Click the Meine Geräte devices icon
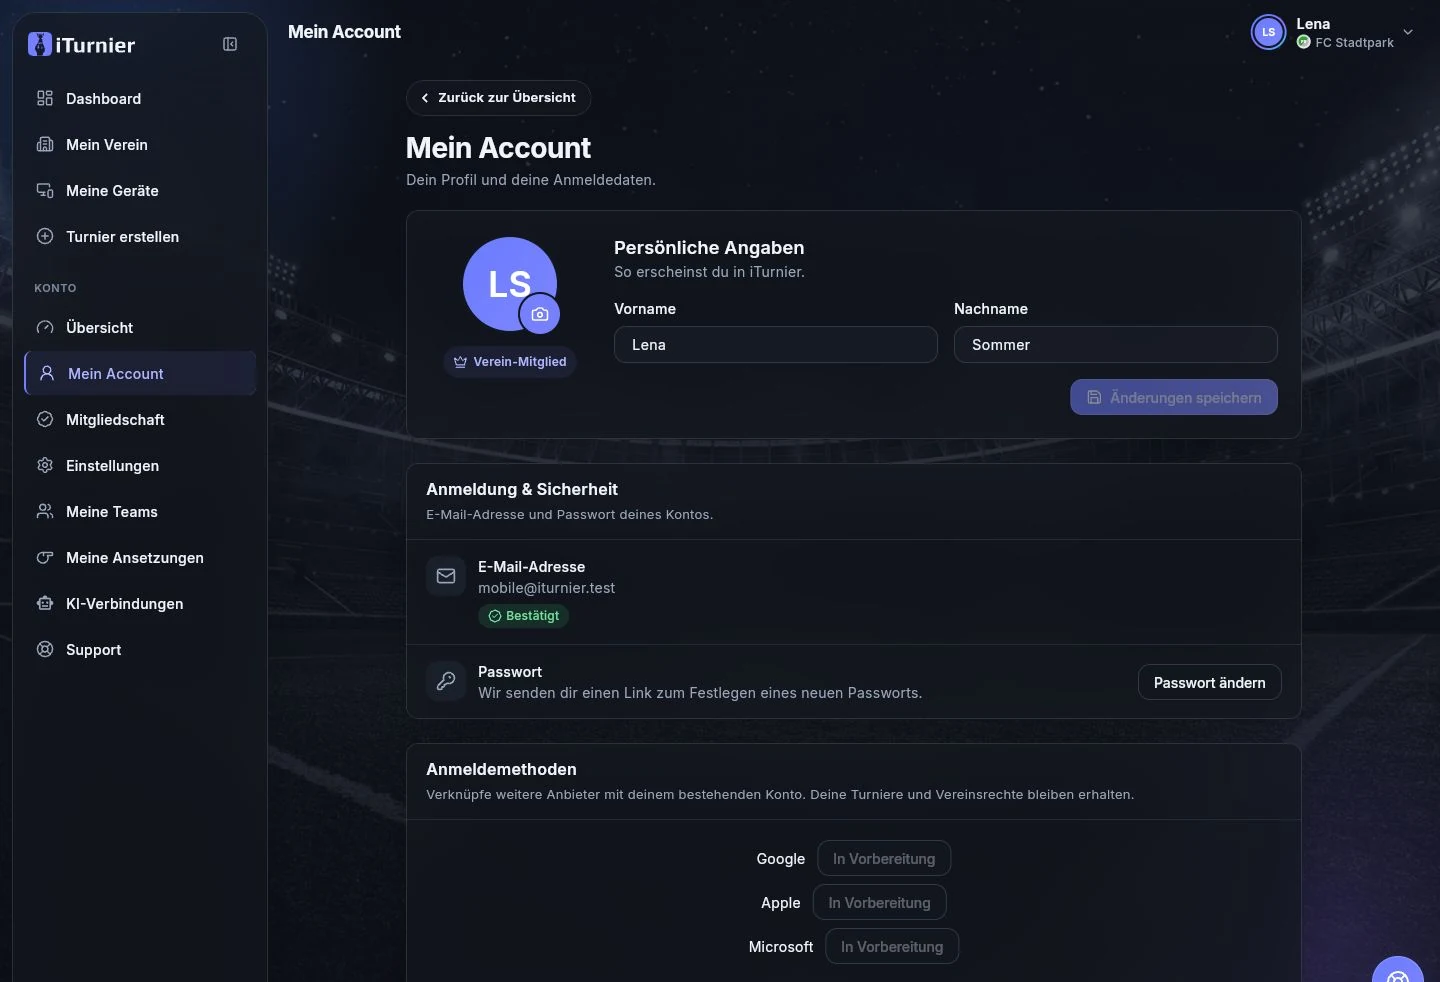 45,190
